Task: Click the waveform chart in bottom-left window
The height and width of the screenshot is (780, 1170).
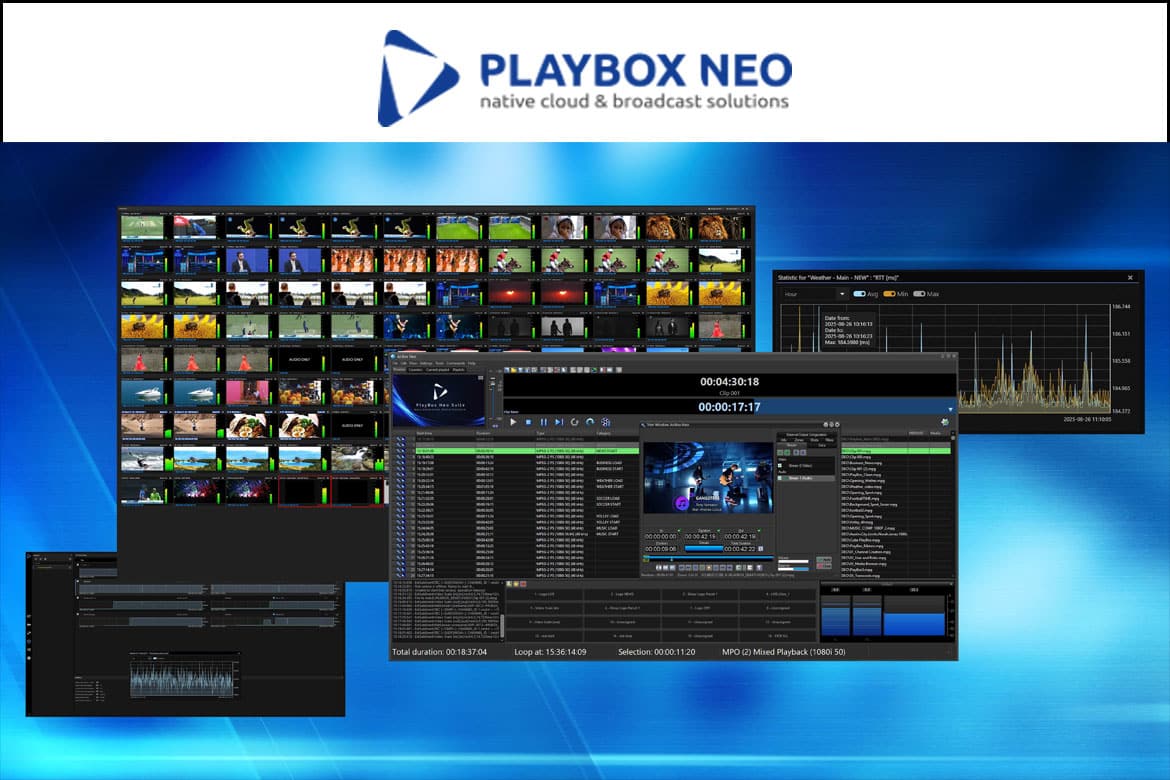Action: [182, 679]
